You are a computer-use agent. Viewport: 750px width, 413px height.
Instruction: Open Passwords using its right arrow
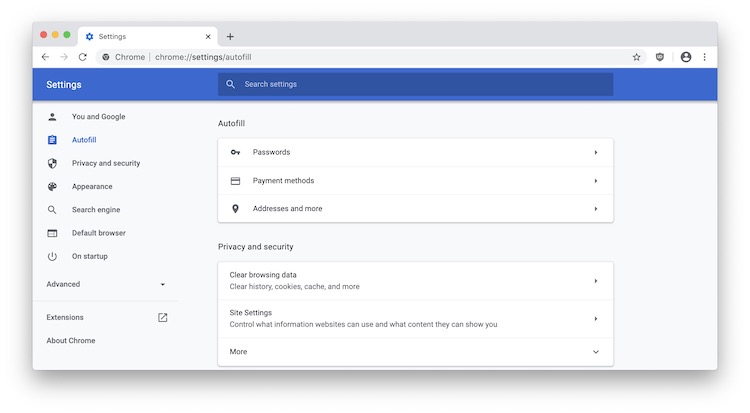pos(596,152)
